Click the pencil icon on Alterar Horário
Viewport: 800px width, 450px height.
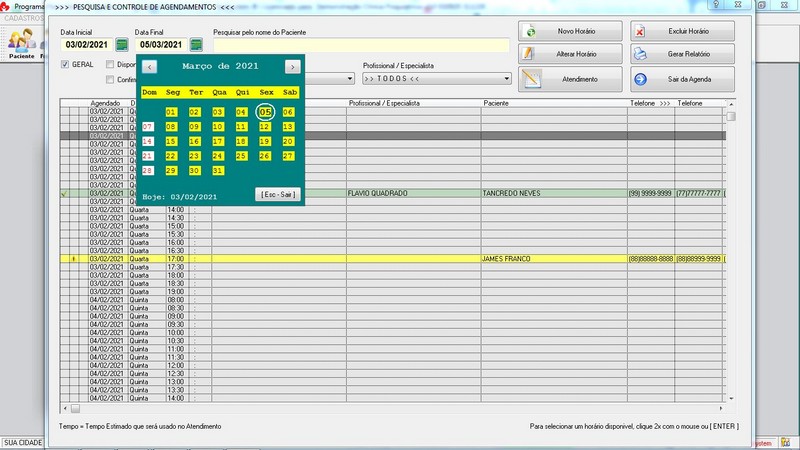click(529, 54)
